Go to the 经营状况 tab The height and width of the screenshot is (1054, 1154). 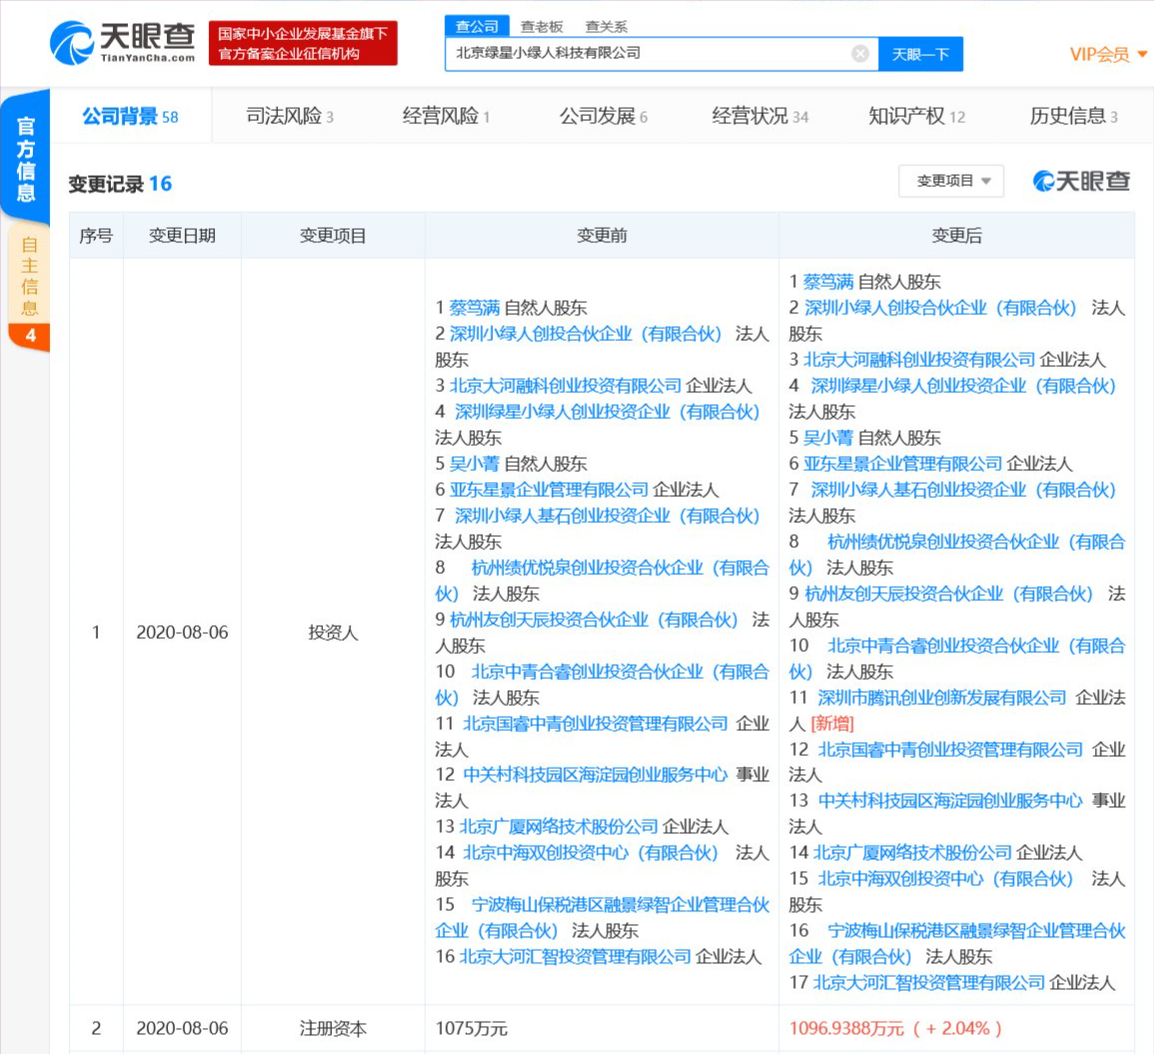click(x=759, y=117)
